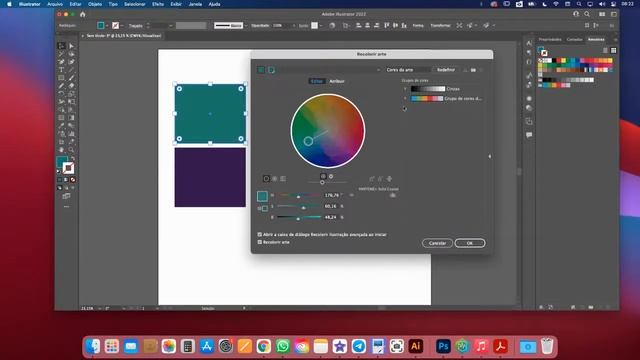Click the Cancelar button
This screenshot has width=640, height=360.
click(x=437, y=243)
